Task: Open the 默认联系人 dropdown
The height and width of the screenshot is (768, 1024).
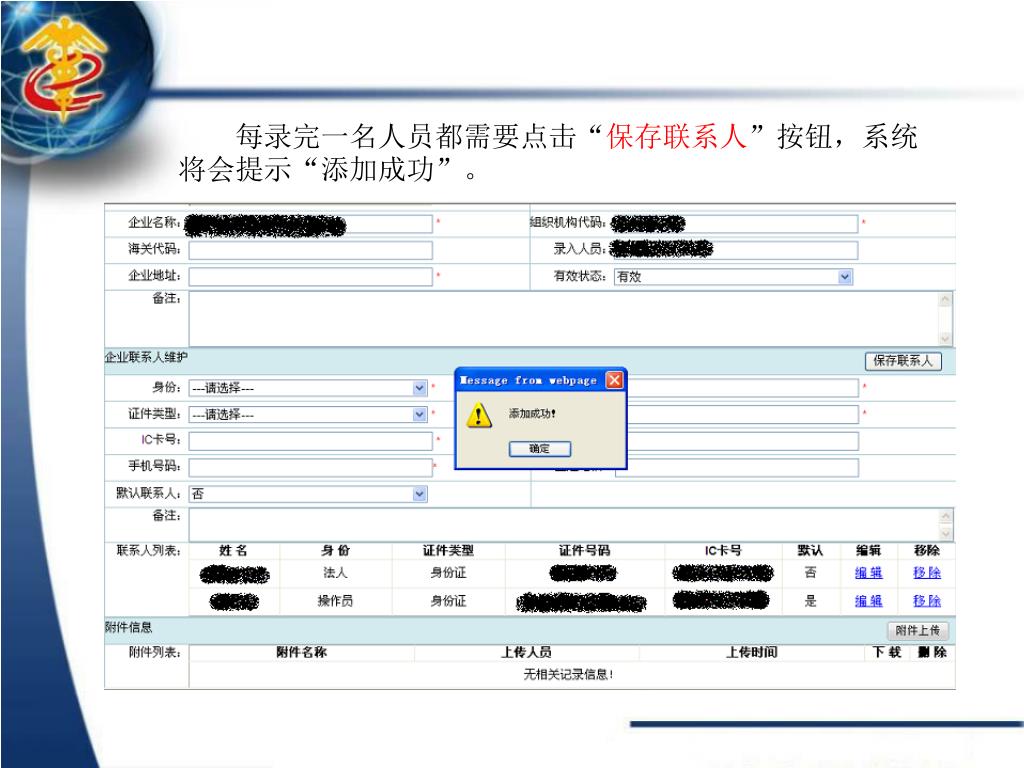Action: coord(420,494)
